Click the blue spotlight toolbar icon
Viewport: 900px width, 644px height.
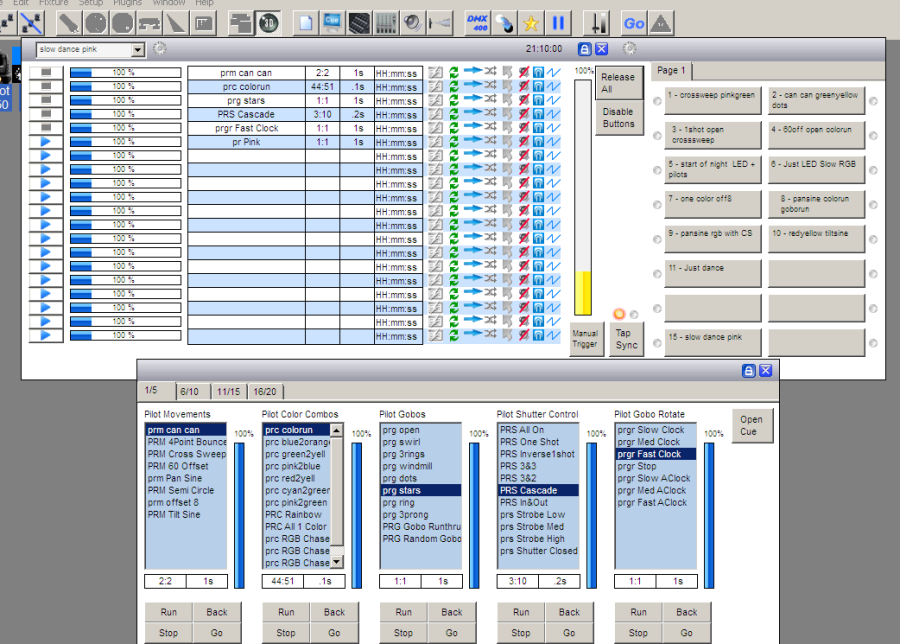coord(505,24)
